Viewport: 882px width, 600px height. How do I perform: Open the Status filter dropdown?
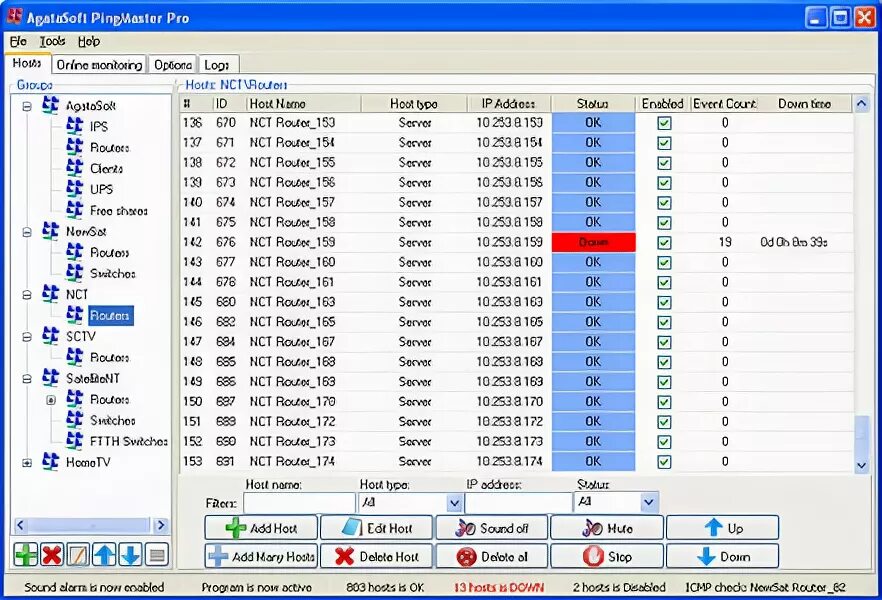pos(649,502)
